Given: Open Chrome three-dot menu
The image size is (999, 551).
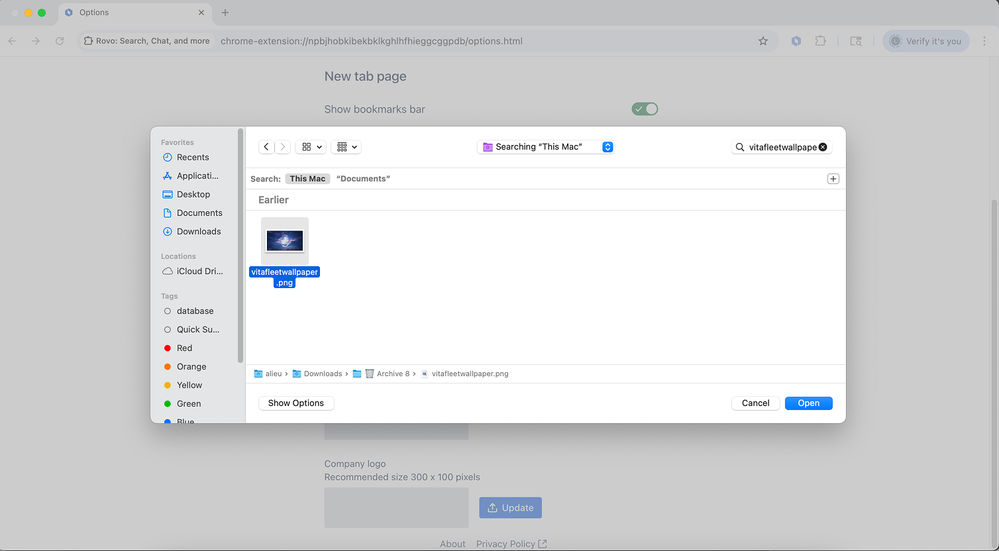Looking at the screenshot, I should [x=984, y=41].
